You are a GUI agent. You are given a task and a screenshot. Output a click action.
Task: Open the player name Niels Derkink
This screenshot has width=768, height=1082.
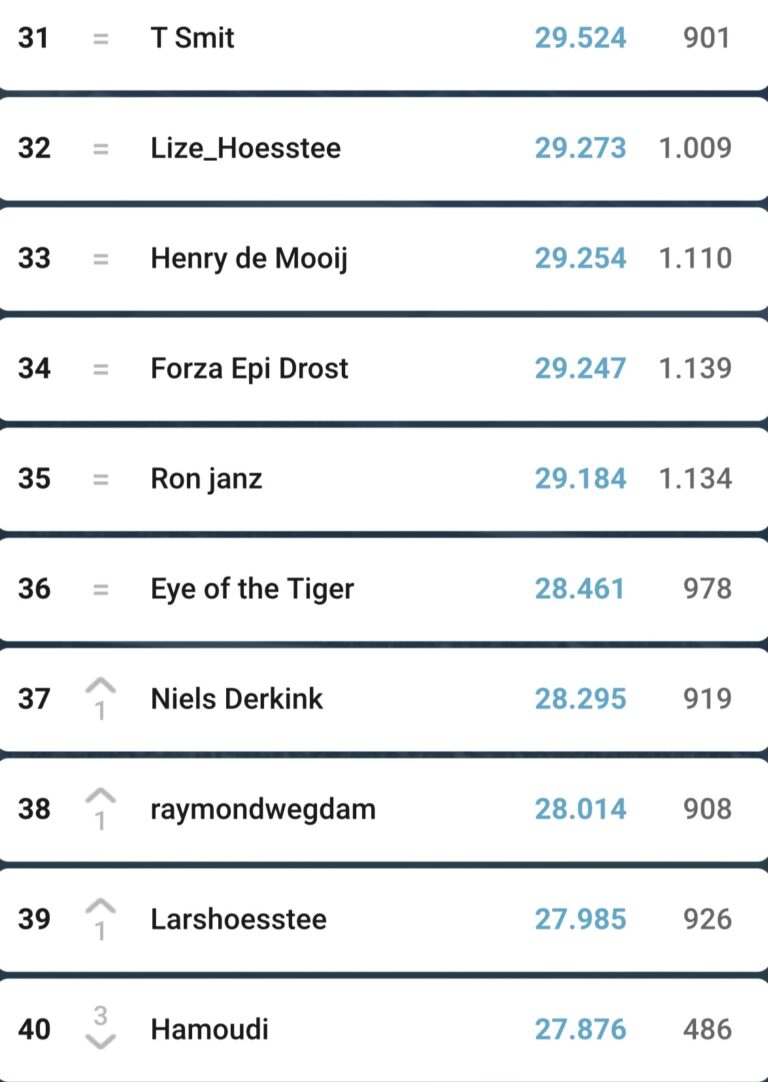click(x=237, y=698)
